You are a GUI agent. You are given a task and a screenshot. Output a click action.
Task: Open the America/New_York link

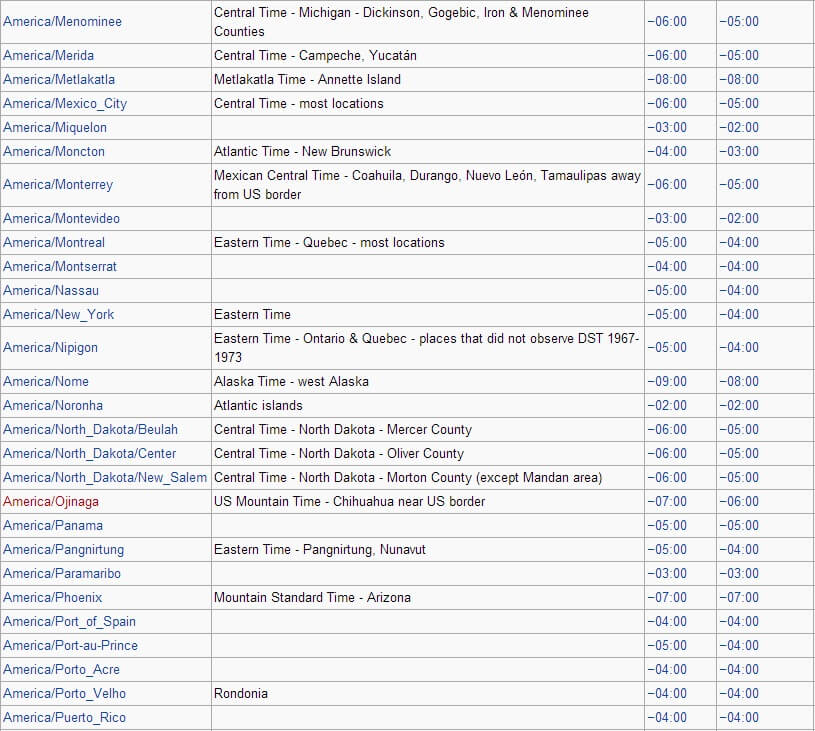(x=59, y=315)
